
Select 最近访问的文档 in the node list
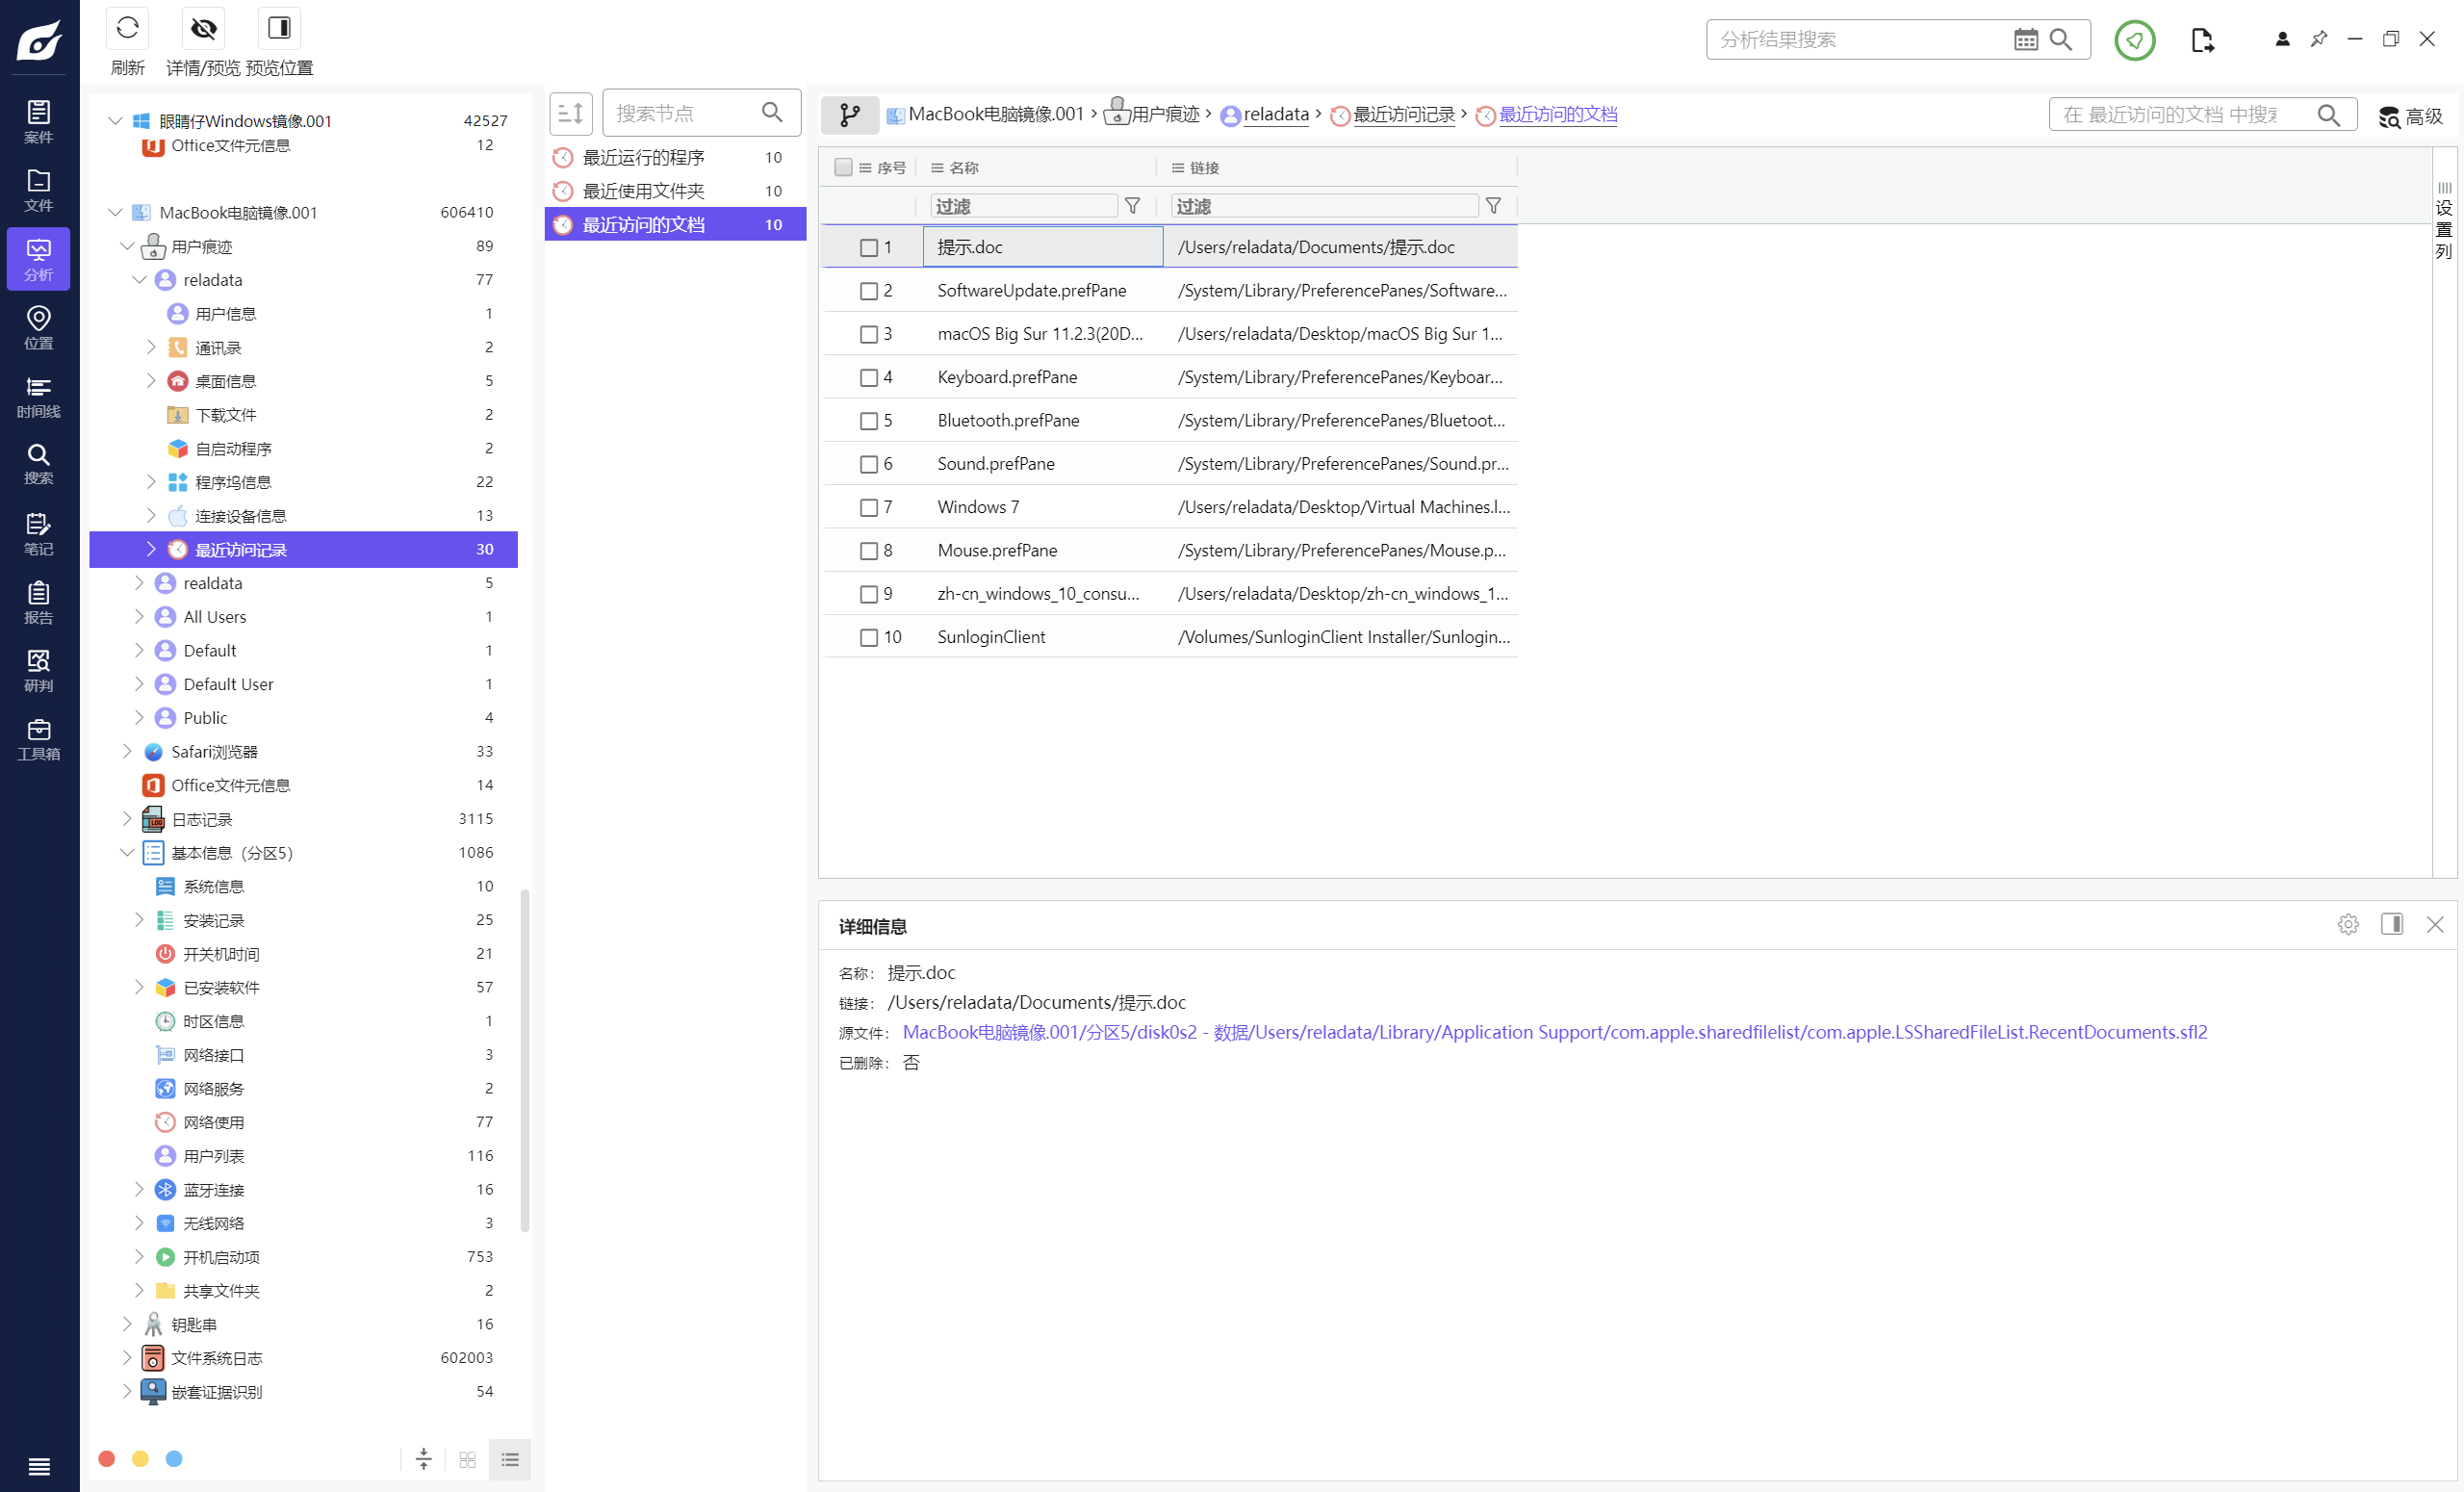(x=675, y=224)
